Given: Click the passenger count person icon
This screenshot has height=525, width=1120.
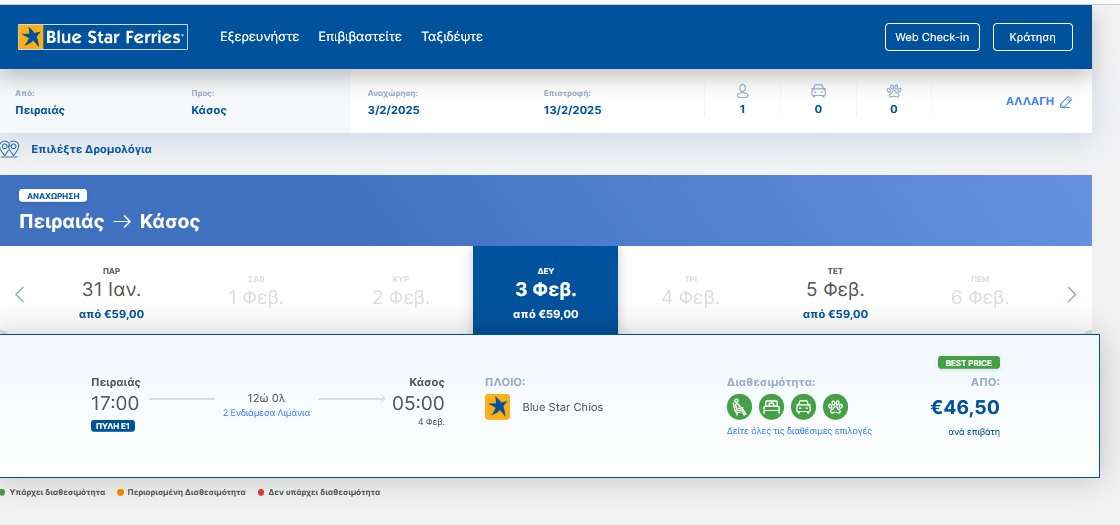Looking at the screenshot, I should point(742,91).
